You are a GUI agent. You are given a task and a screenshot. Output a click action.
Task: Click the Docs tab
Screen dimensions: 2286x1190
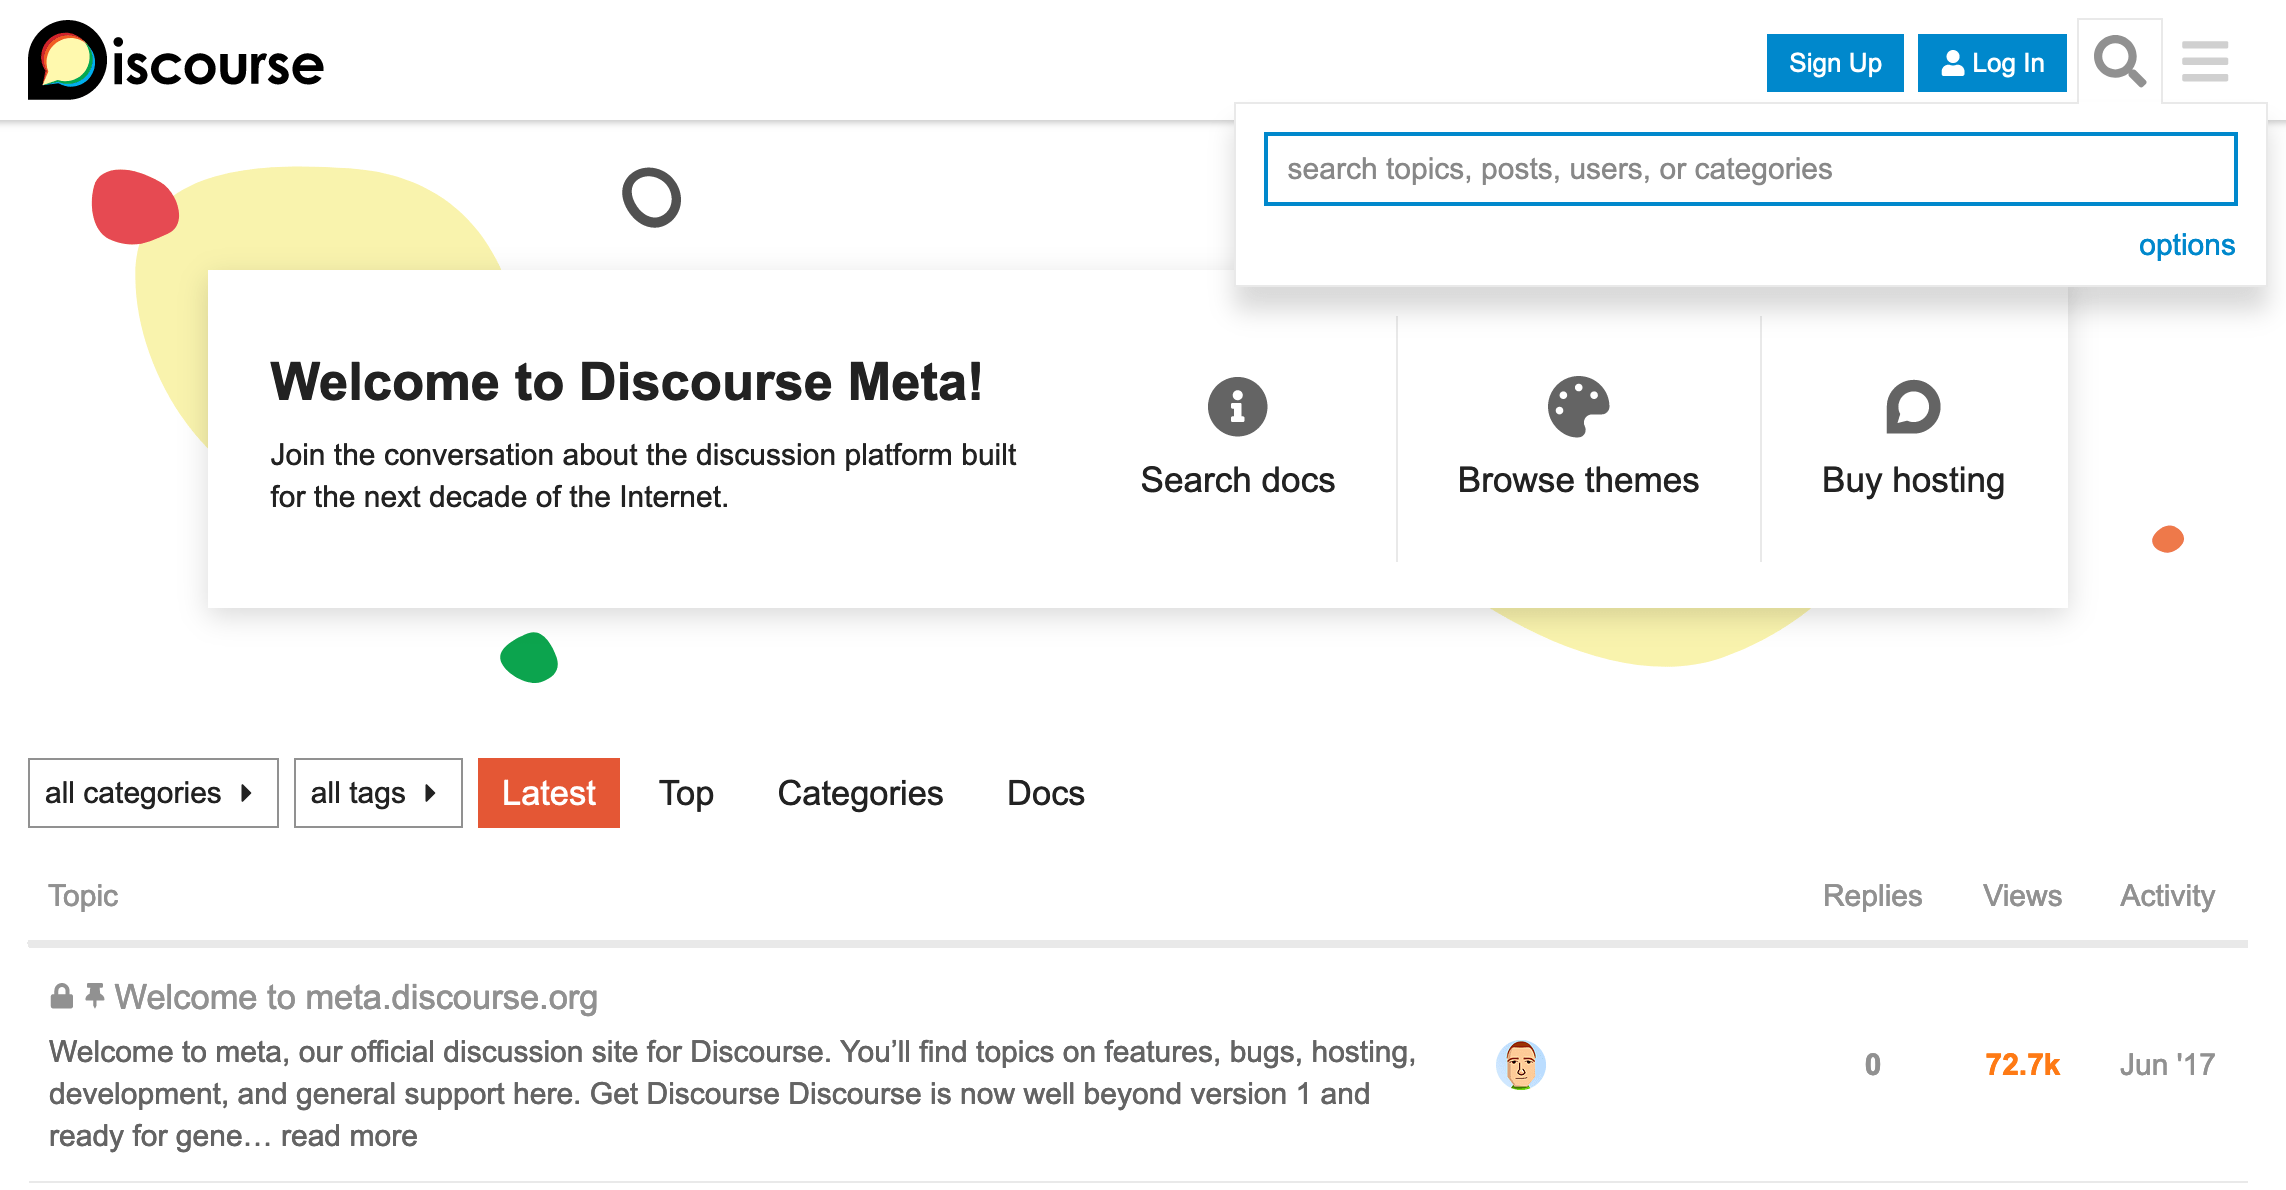[1045, 792]
